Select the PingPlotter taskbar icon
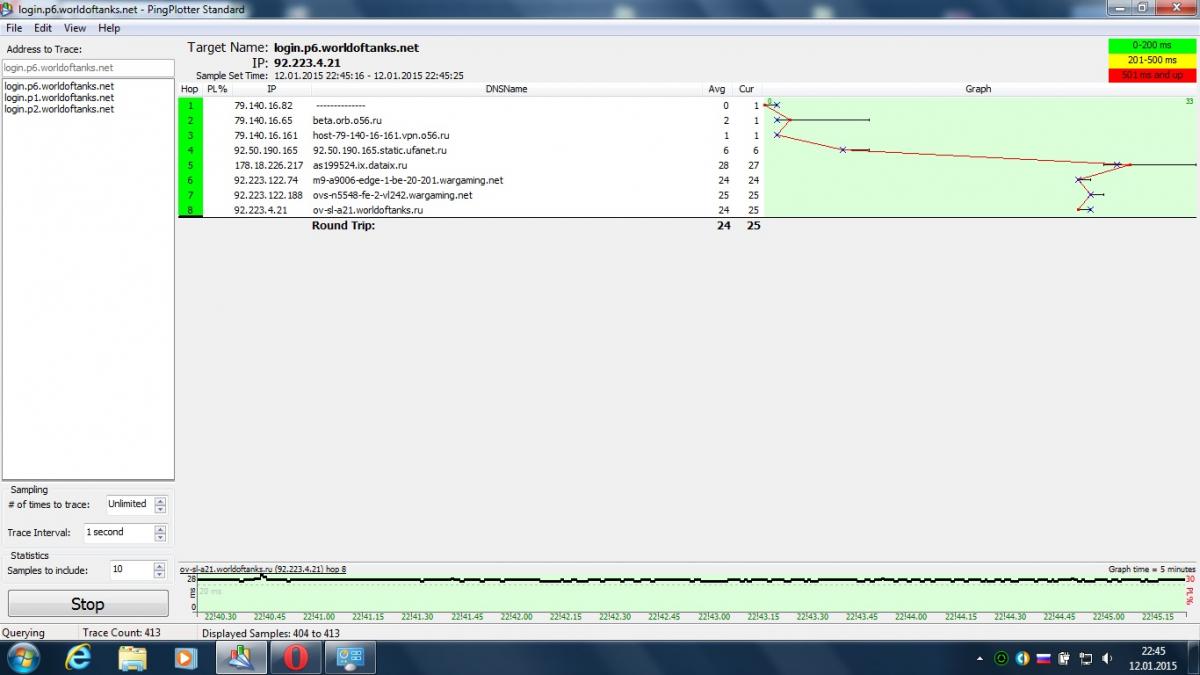Screen dimensions: 1200x675 point(241,657)
